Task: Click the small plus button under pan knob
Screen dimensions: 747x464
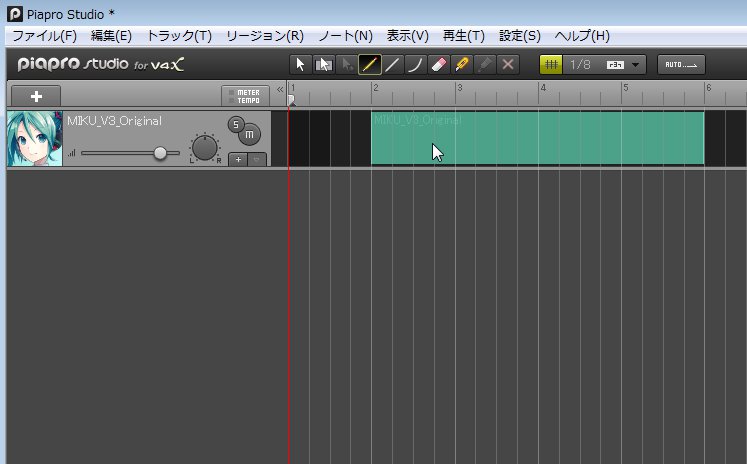Action: (238, 160)
